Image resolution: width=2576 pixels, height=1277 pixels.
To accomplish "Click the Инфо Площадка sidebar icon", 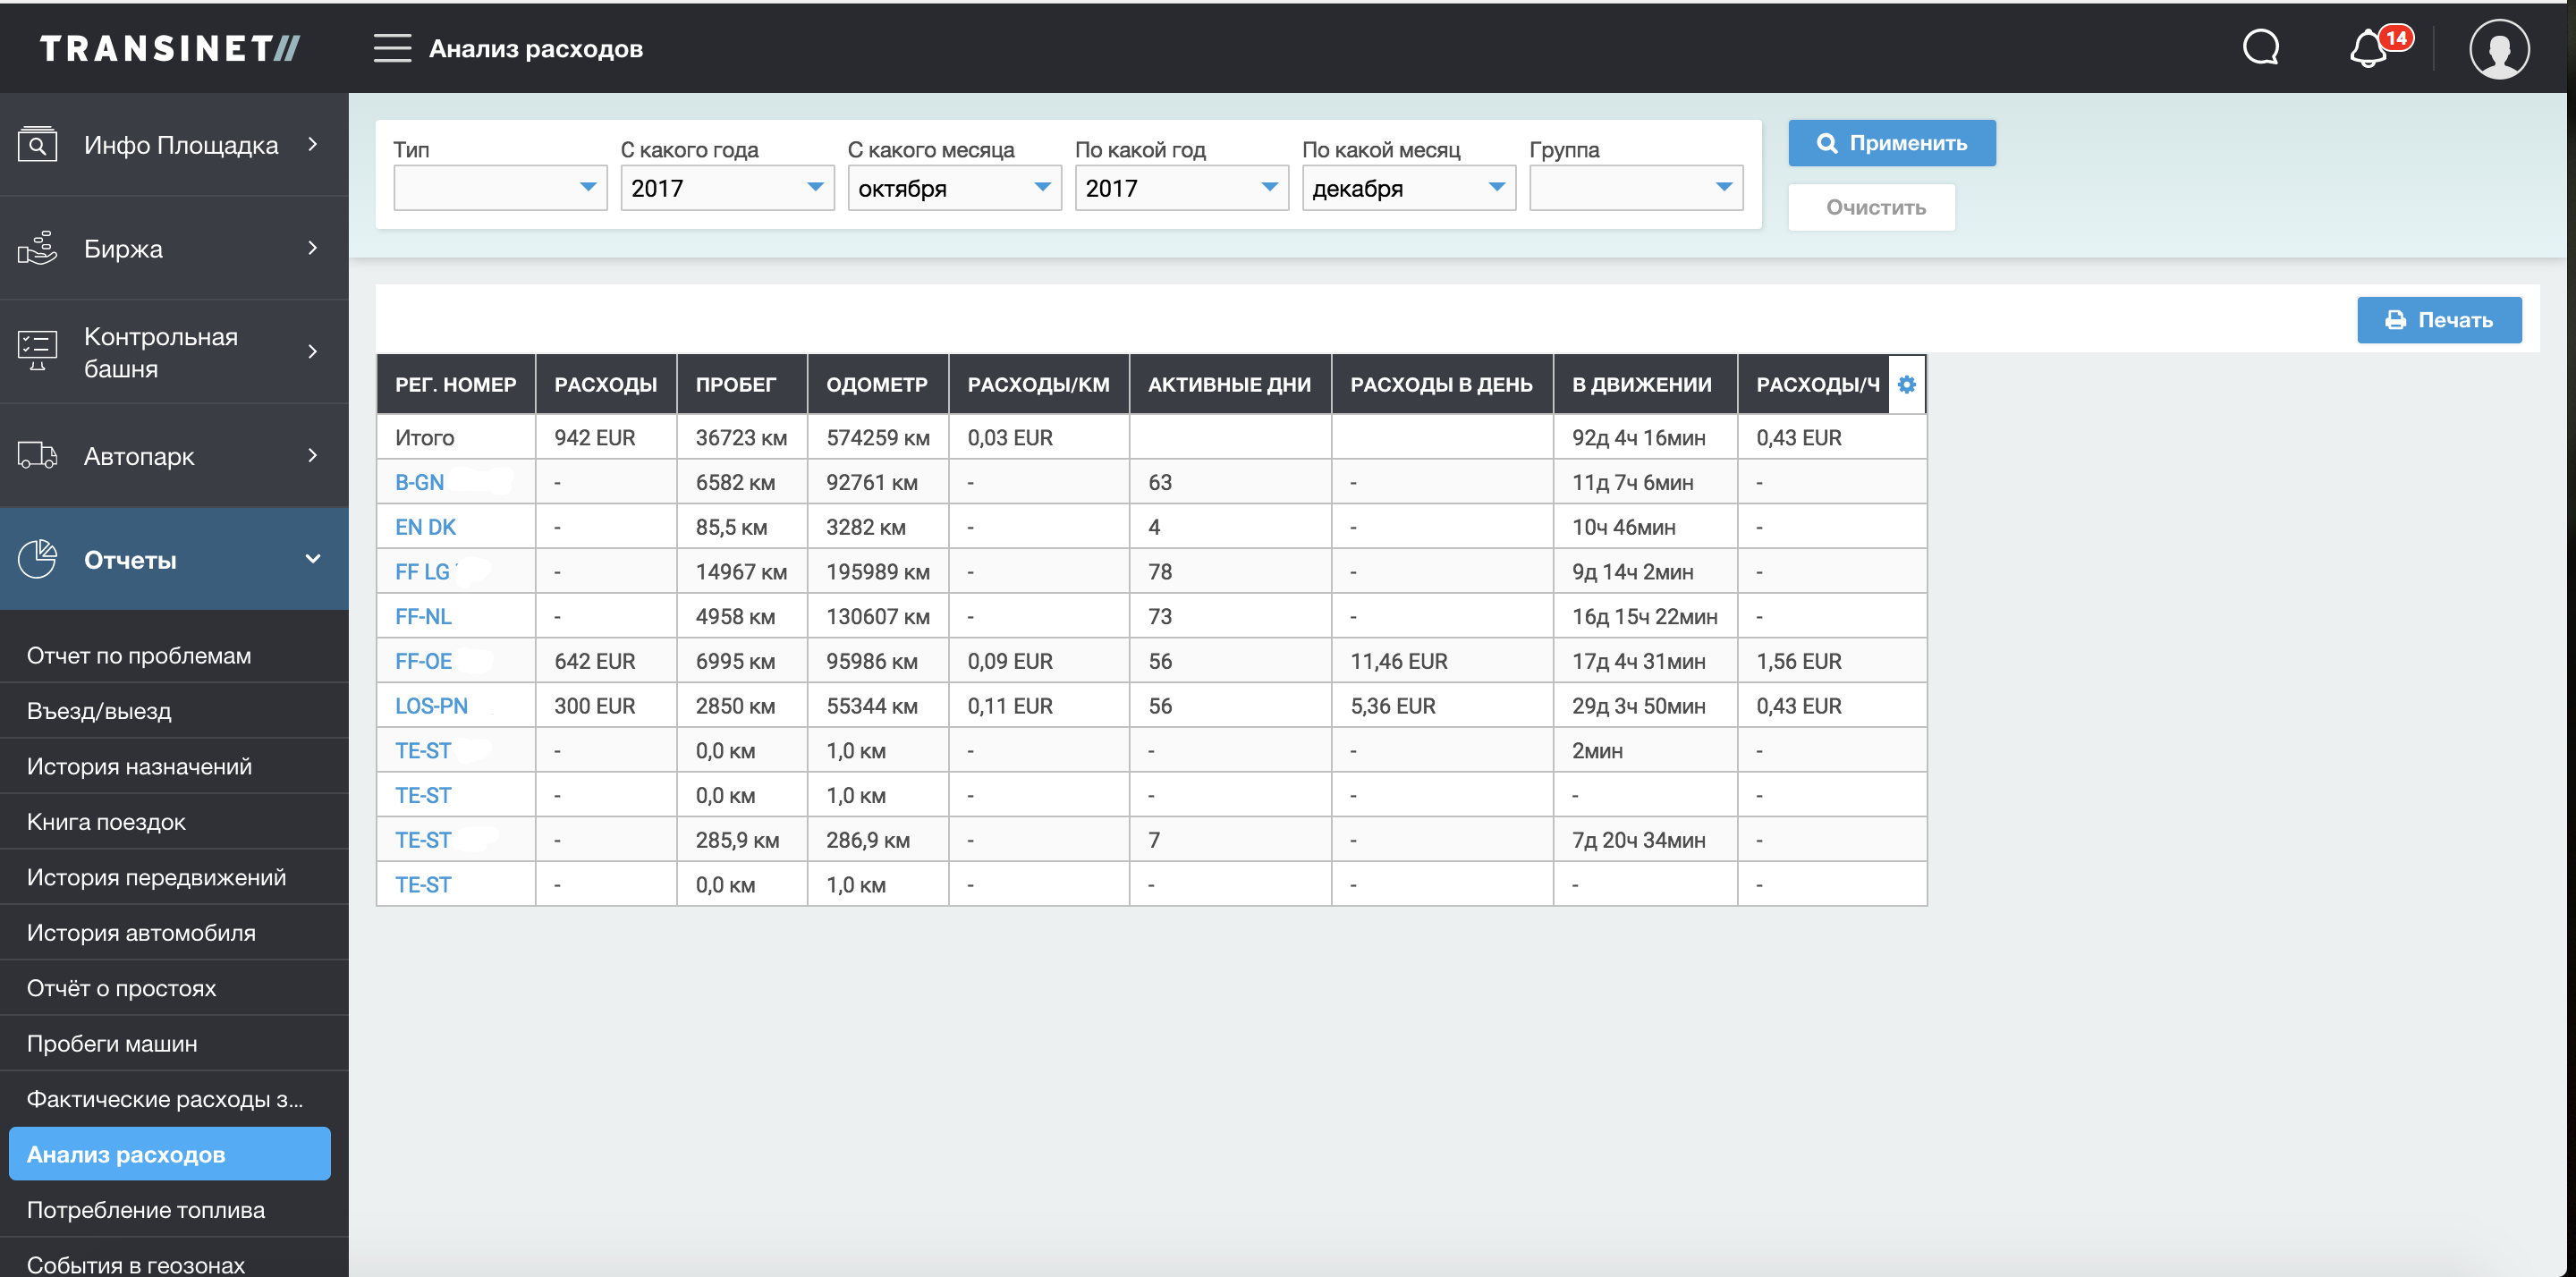I will point(38,145).
